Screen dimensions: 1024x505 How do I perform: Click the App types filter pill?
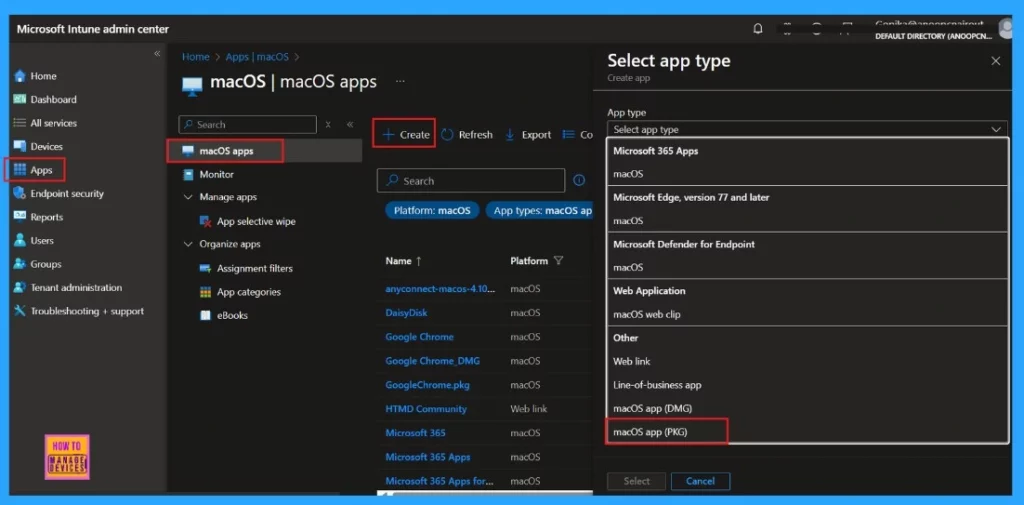point(539,211)
